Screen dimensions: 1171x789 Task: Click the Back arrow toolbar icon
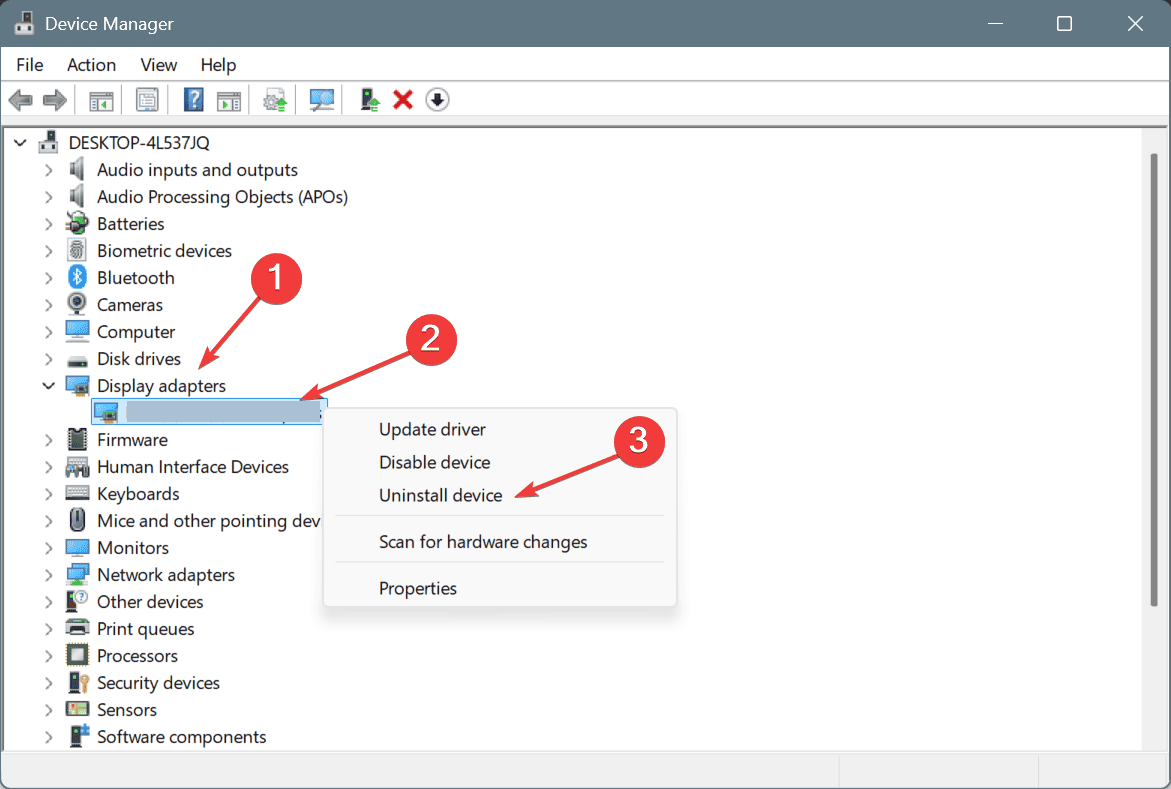20,99
